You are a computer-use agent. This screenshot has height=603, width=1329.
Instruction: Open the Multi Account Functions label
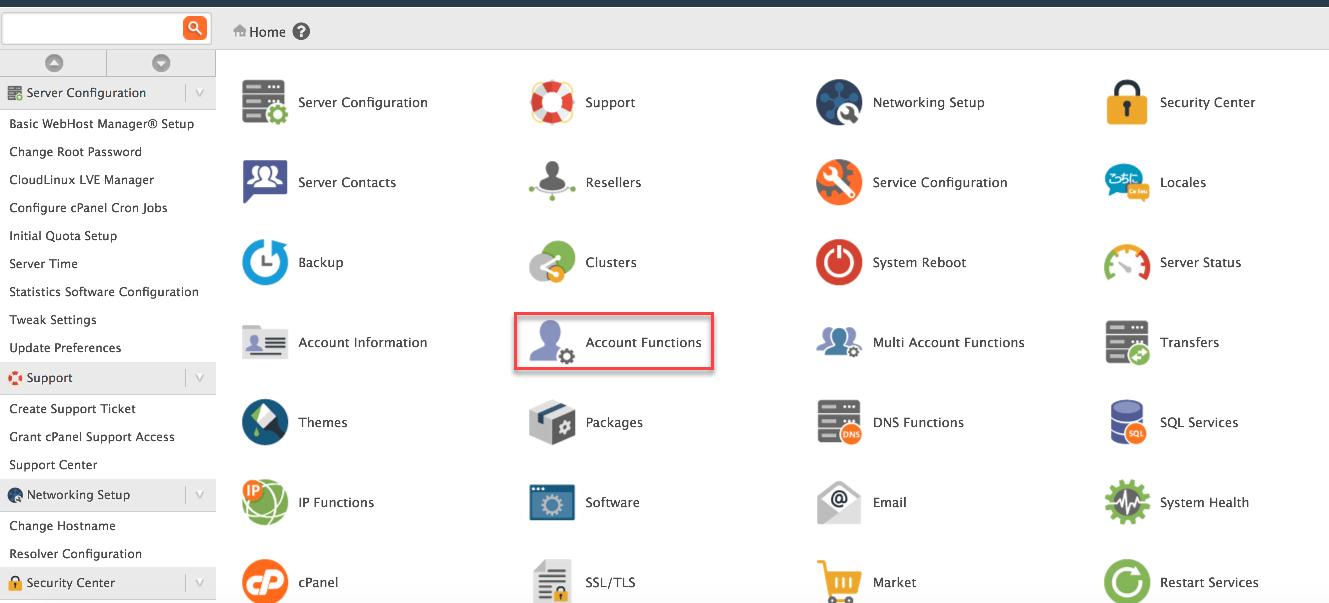(949, 342)
